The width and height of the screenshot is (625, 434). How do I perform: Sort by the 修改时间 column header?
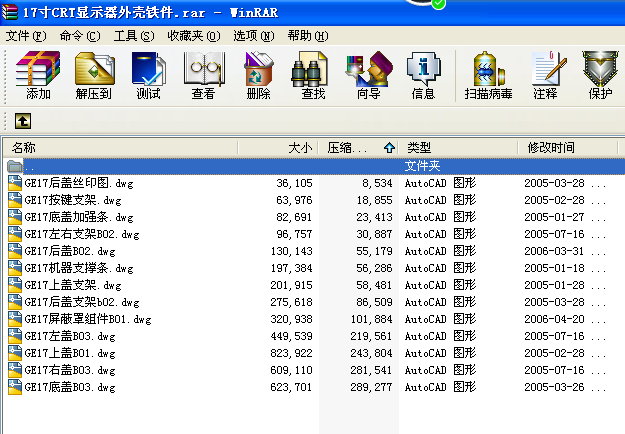568,148
